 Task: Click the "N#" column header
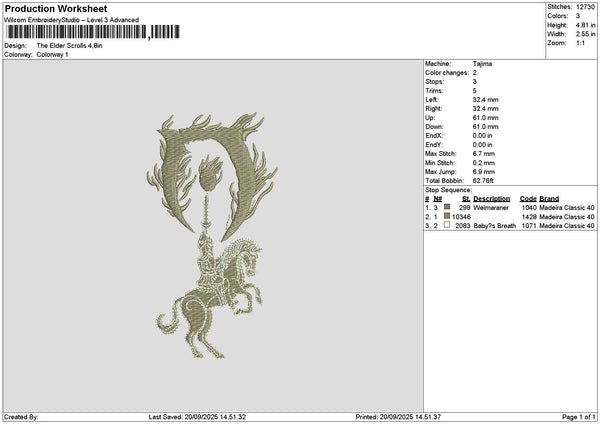(x=438, y=199)
